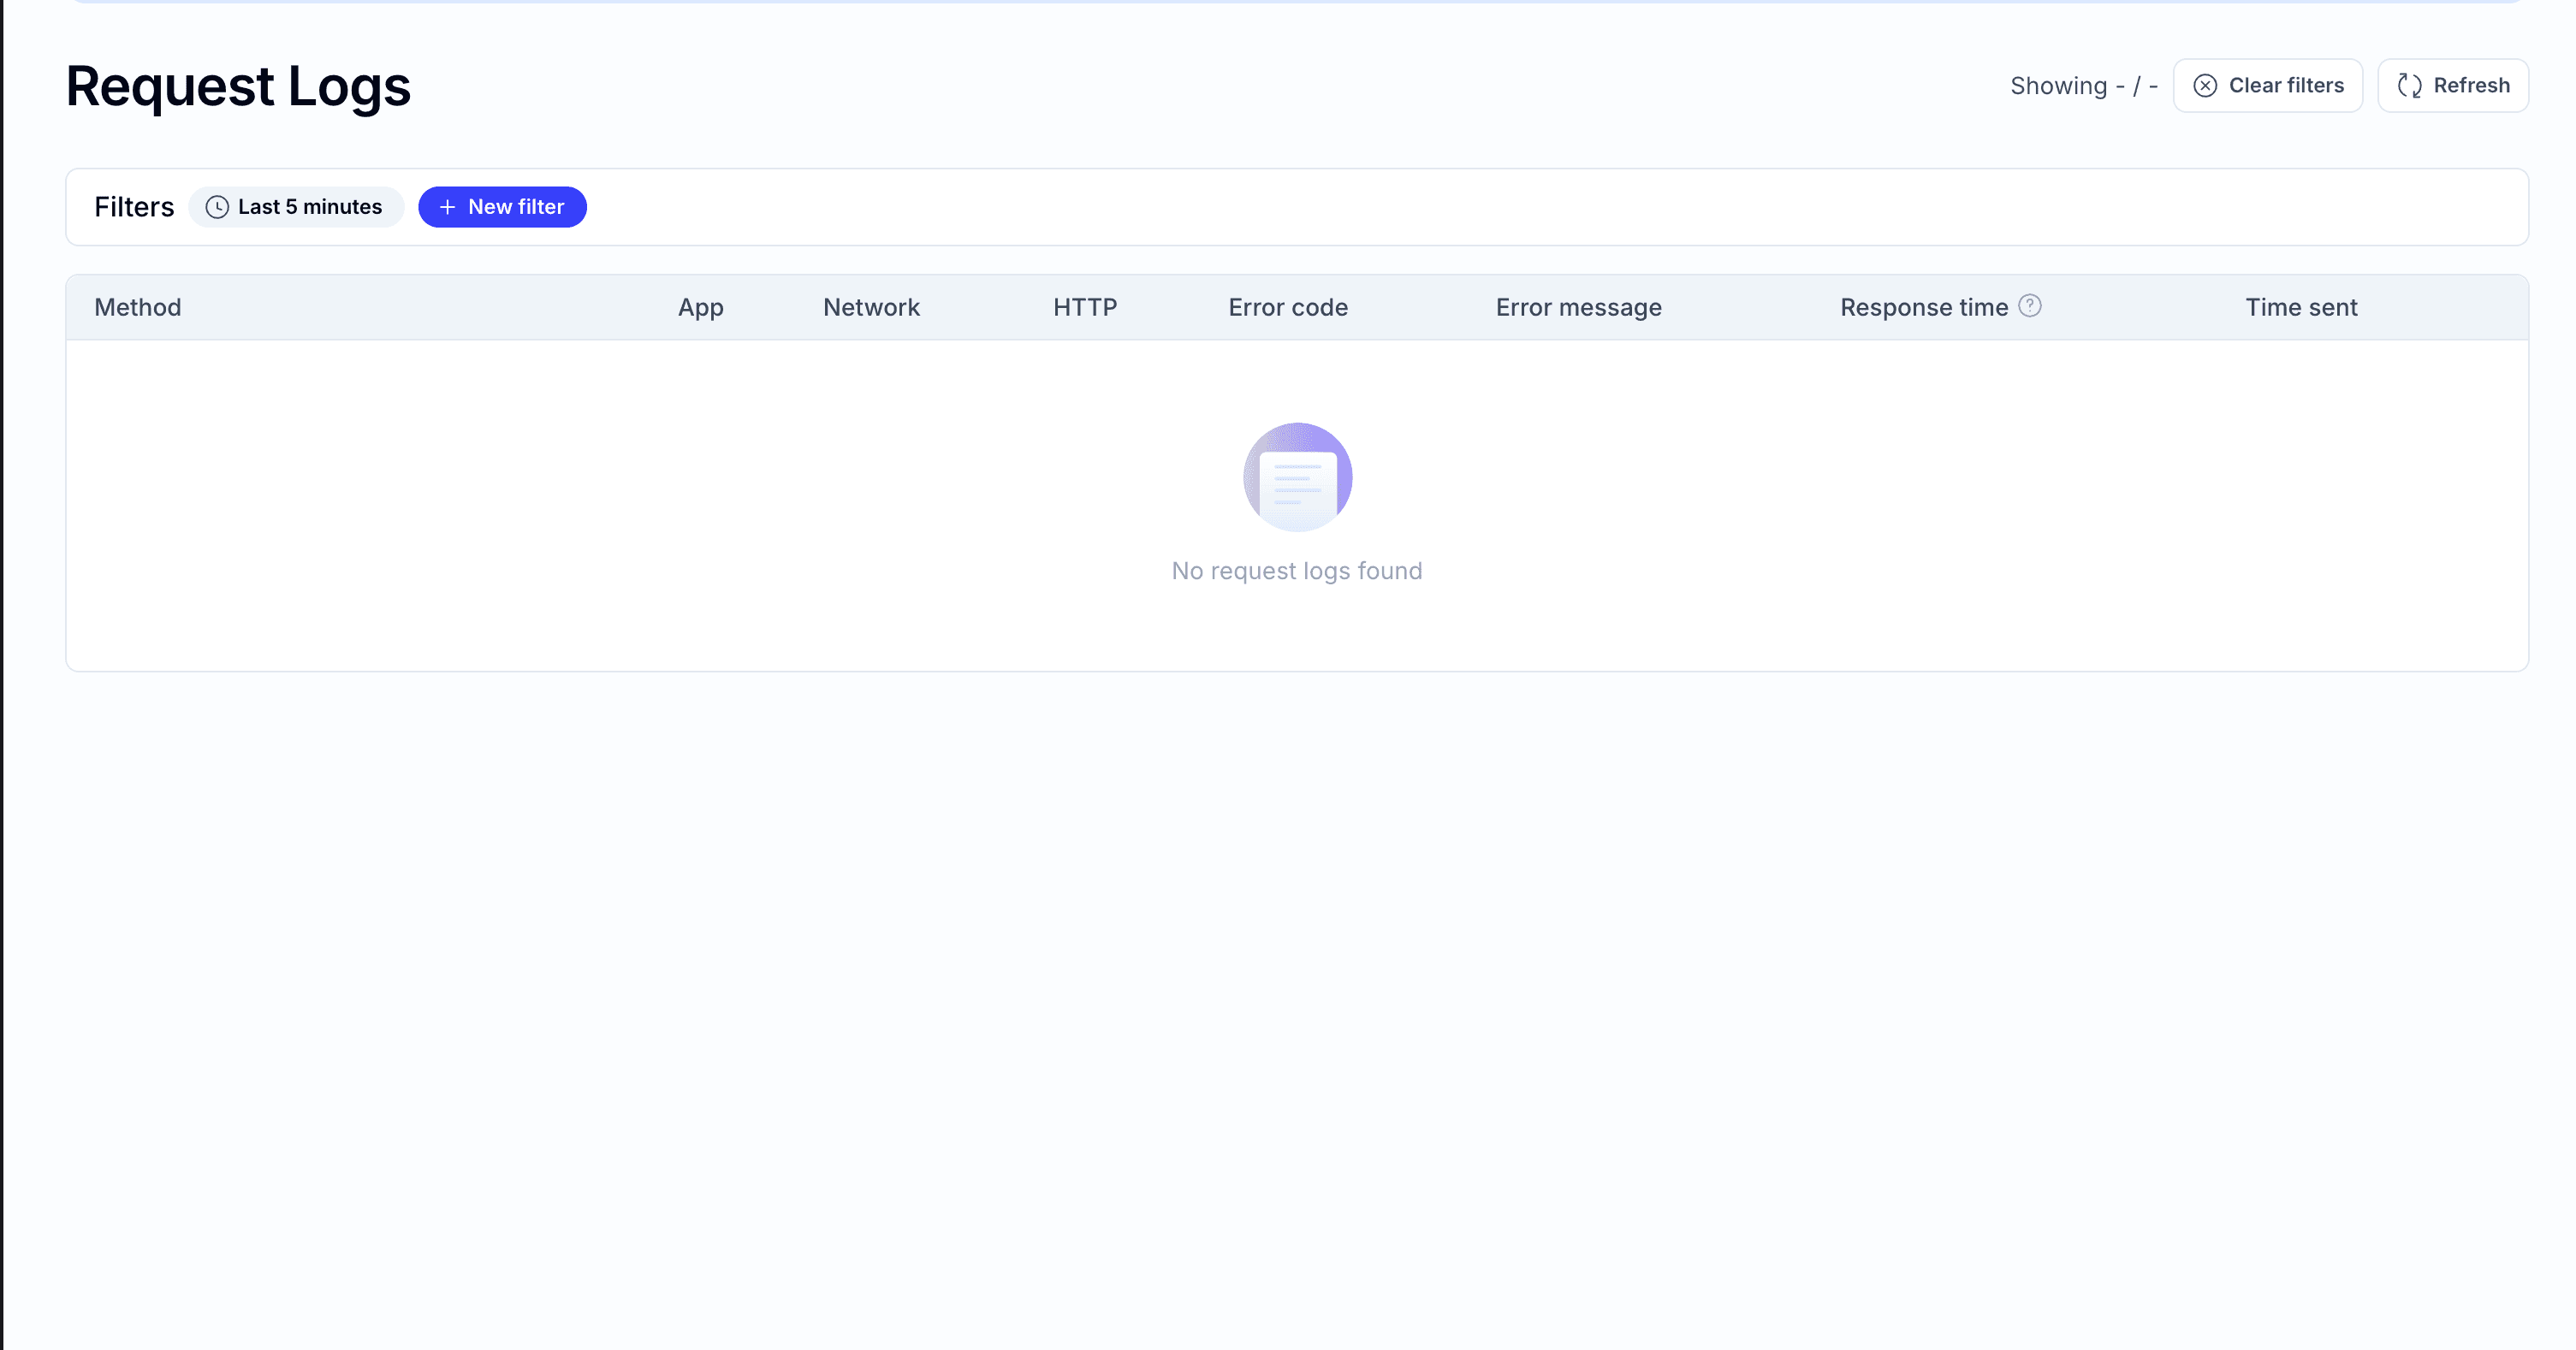Click the Response time column header

1923,307
